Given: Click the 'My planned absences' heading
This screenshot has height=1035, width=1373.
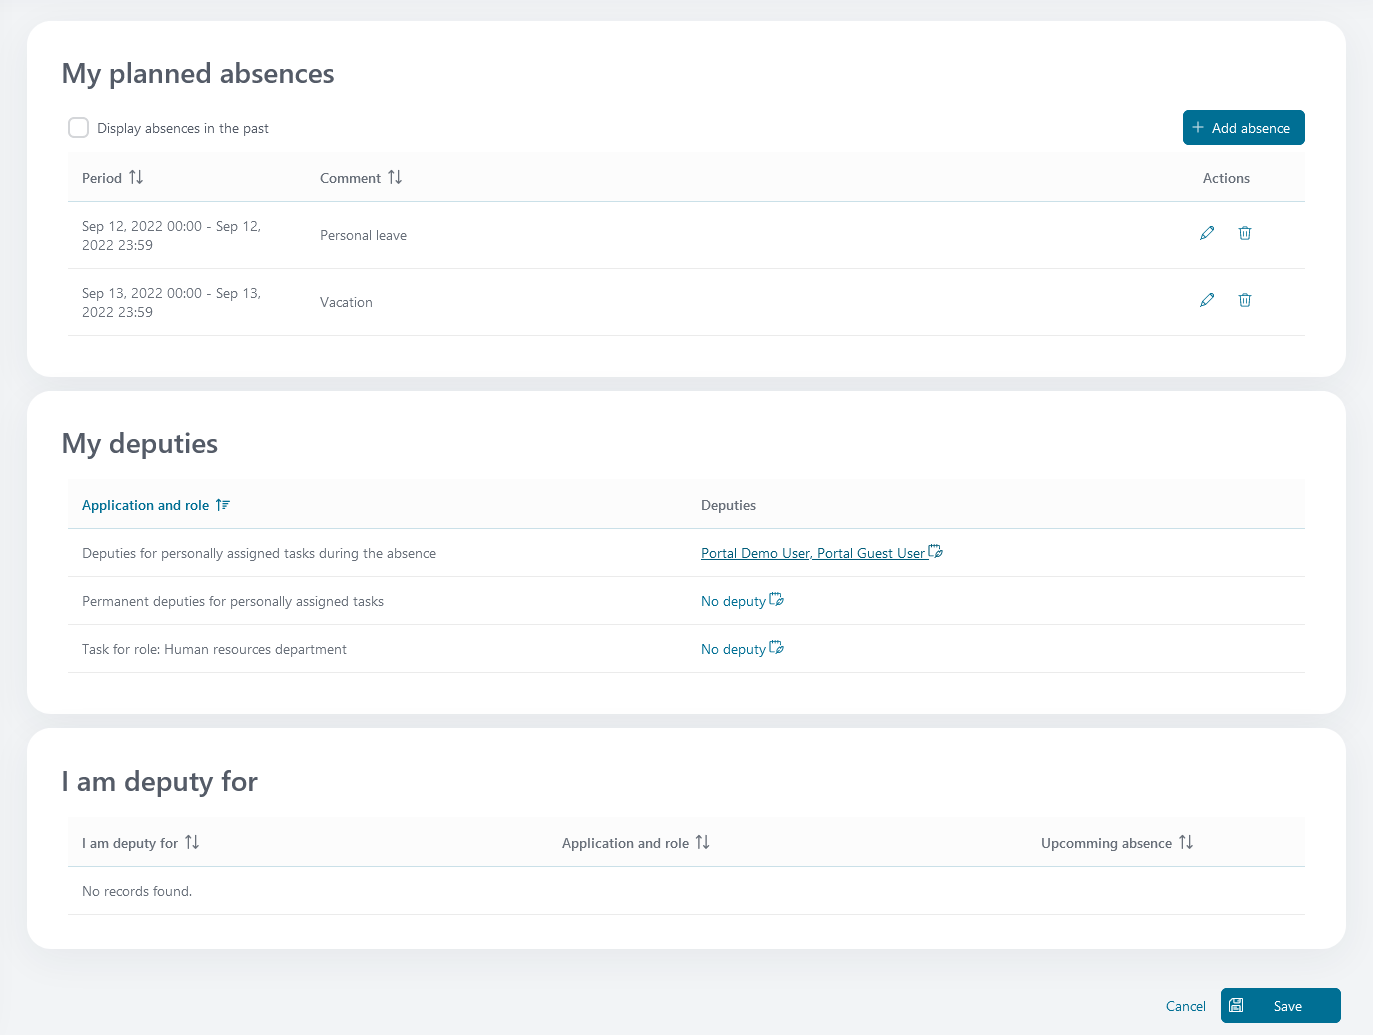Looking at the screenshot, I should (198, 73).
